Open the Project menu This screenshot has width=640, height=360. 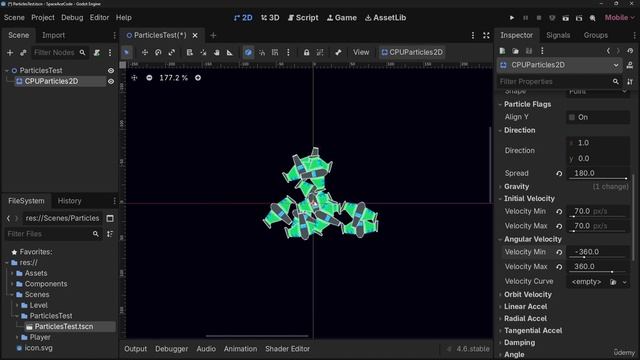[x=43, y=18]
